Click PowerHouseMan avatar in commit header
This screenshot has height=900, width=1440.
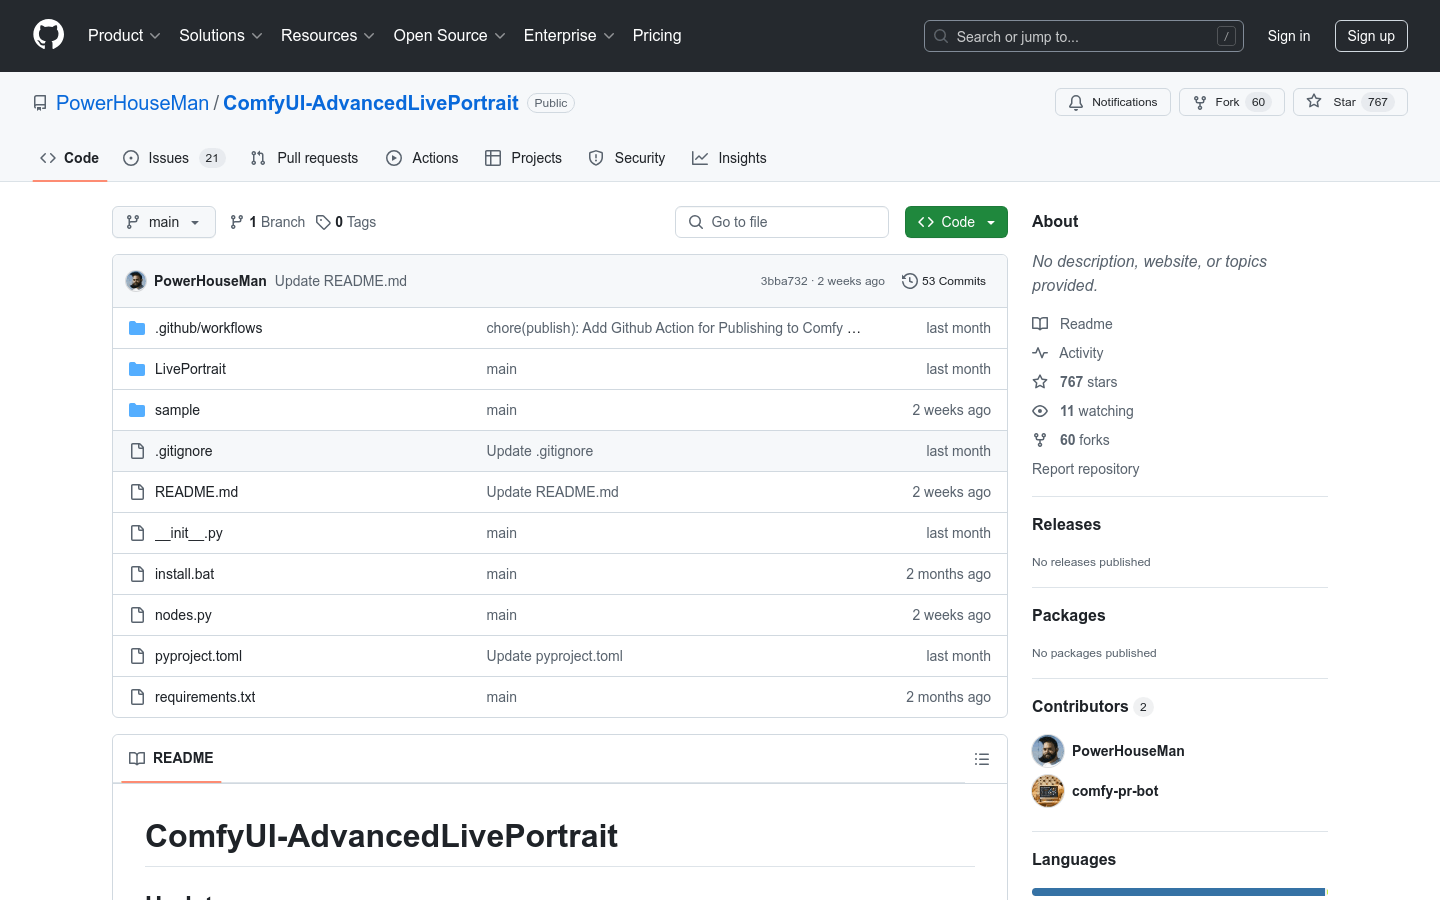(x=136, y=281)
